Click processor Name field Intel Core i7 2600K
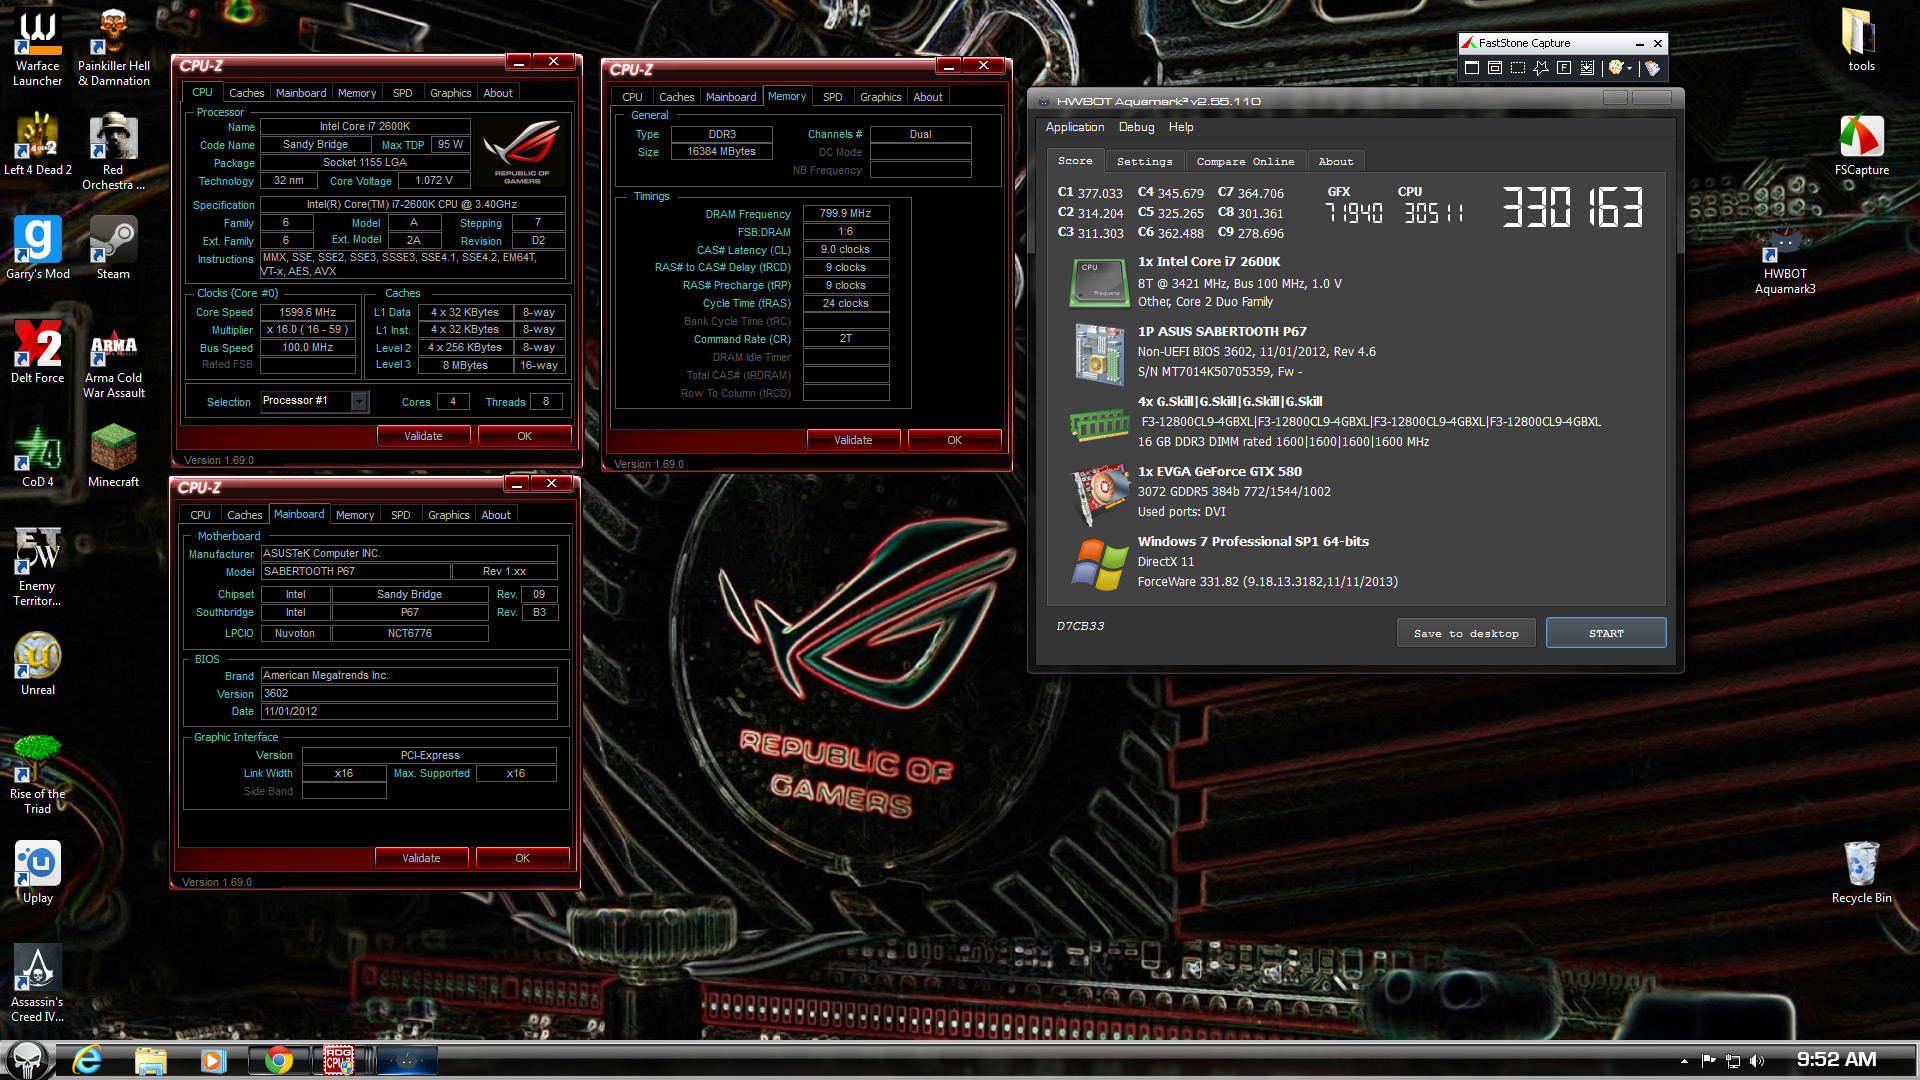Image resolution: width=1920 pixels, height=1080 pixels. pyautogui.click(x=364, y=127)
